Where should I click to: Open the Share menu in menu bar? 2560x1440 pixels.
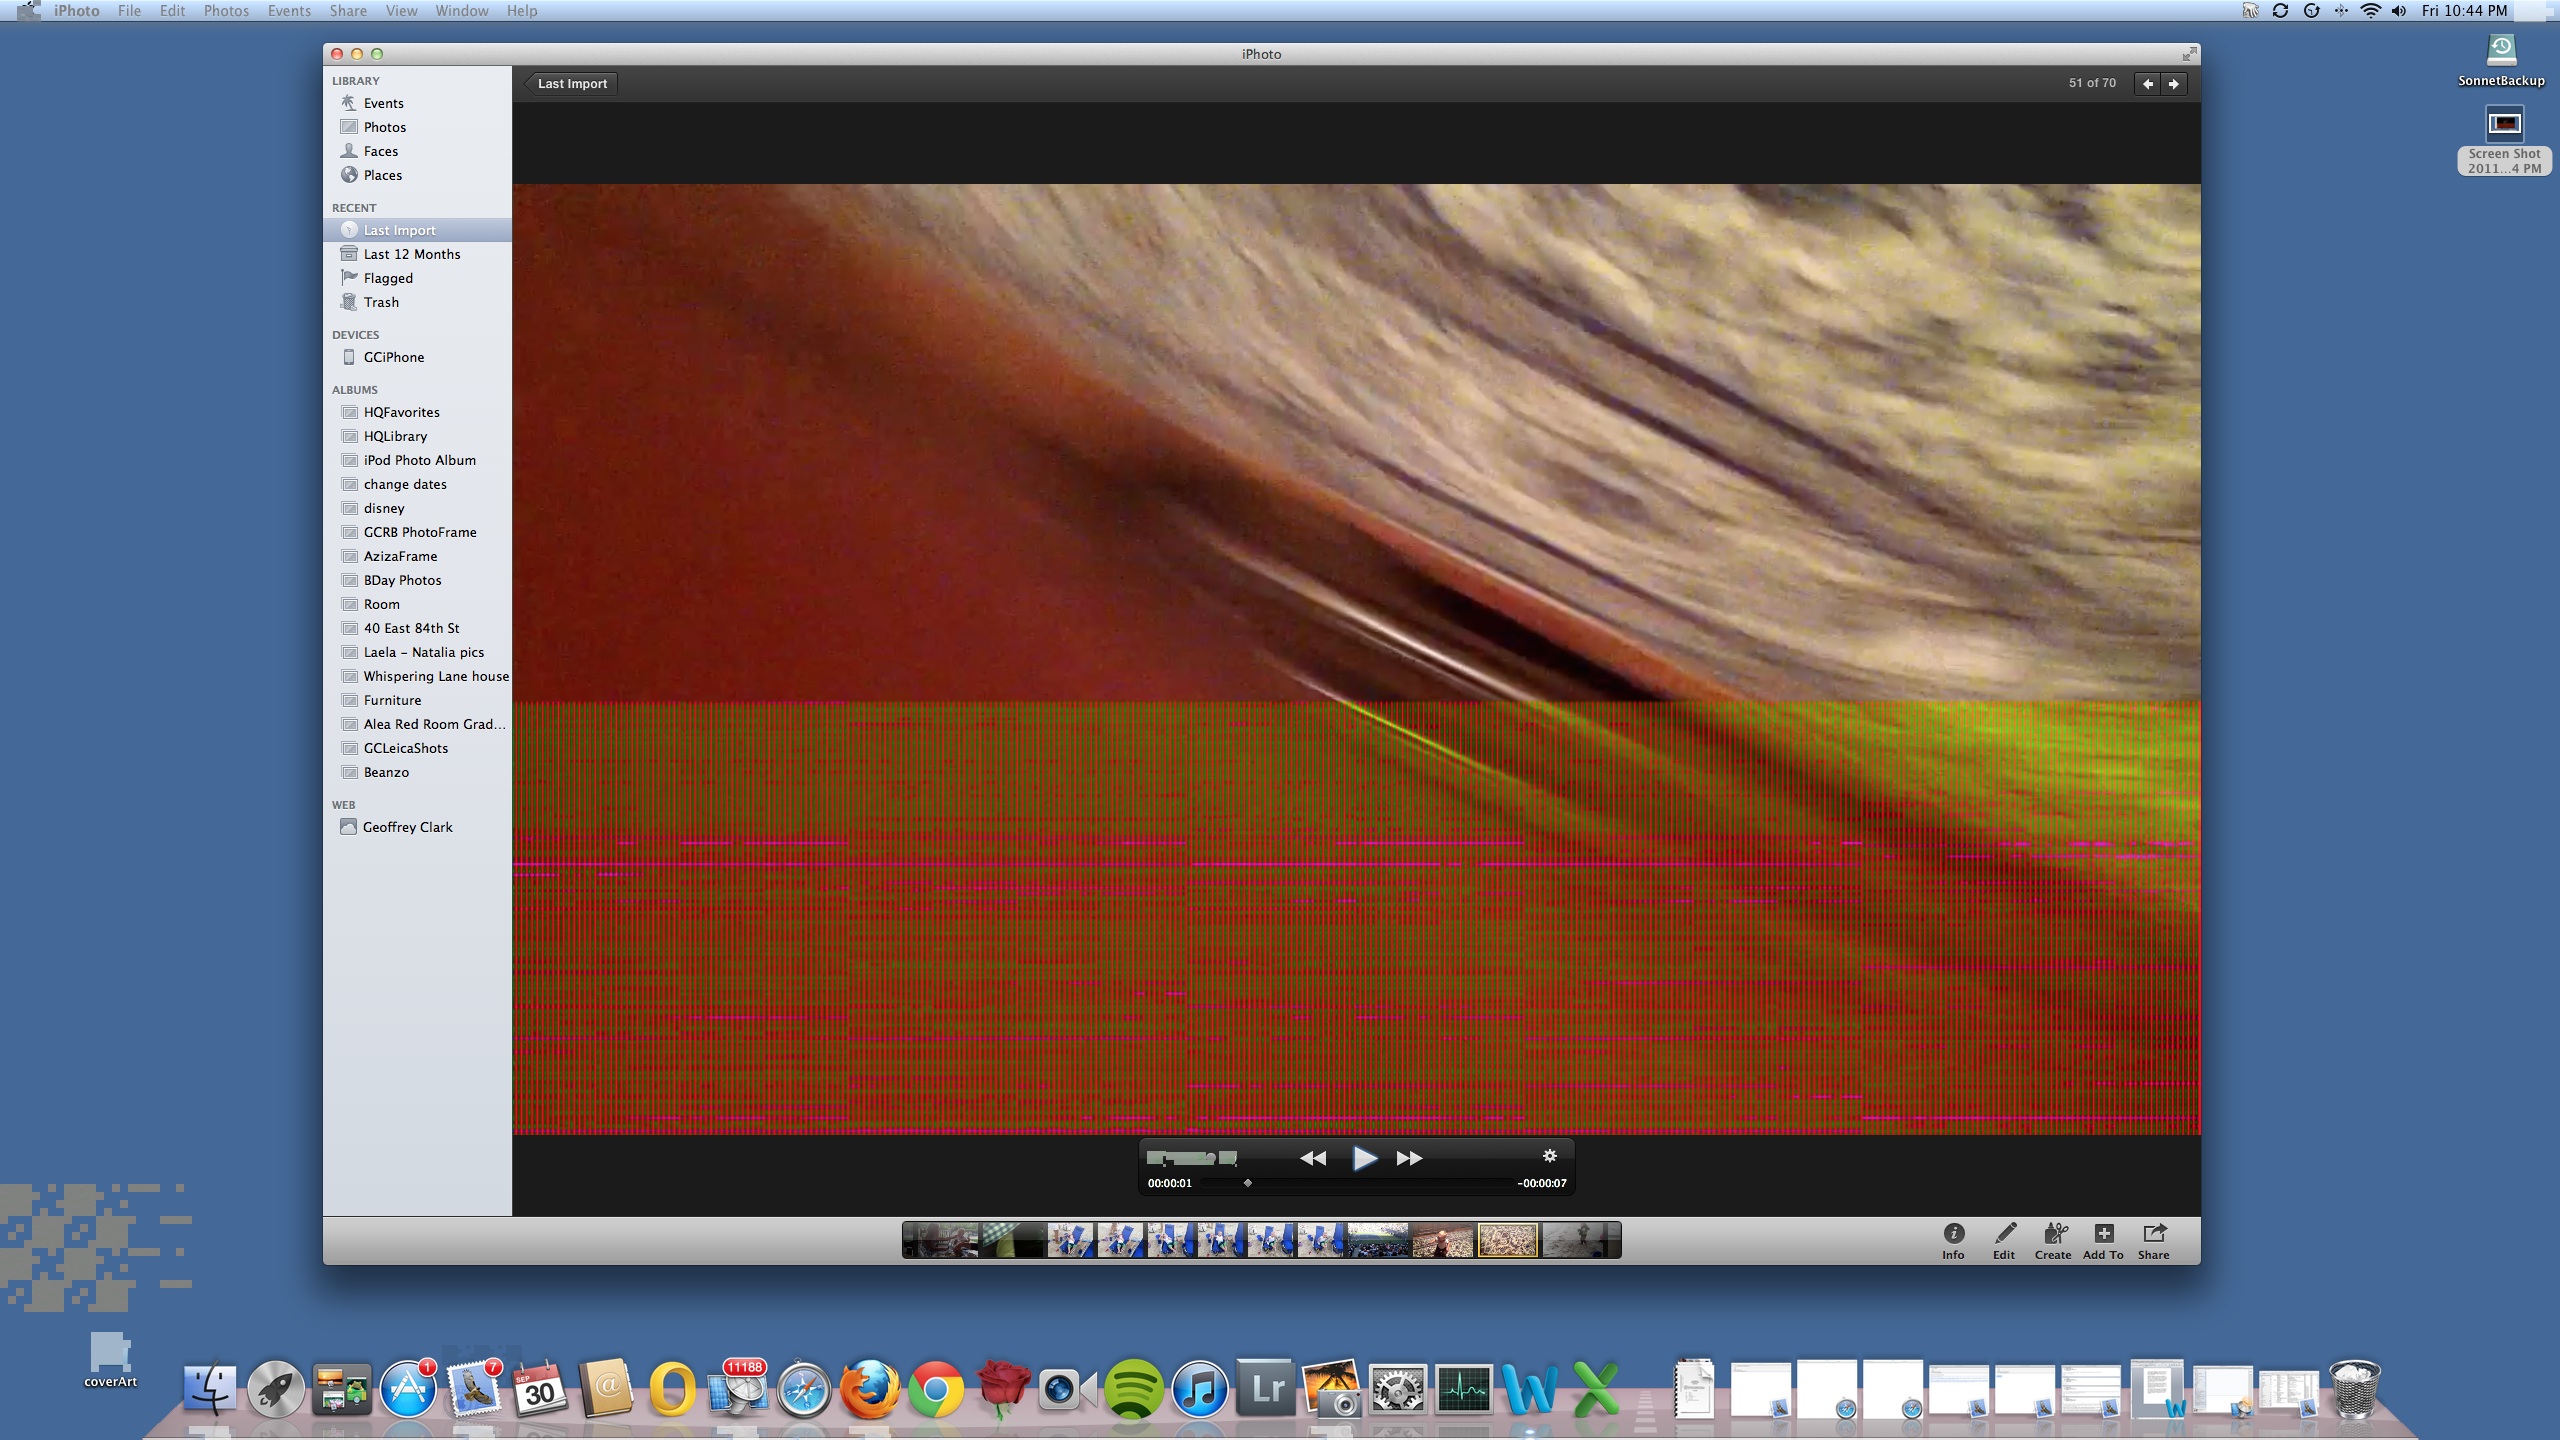[x=348, y=11]
